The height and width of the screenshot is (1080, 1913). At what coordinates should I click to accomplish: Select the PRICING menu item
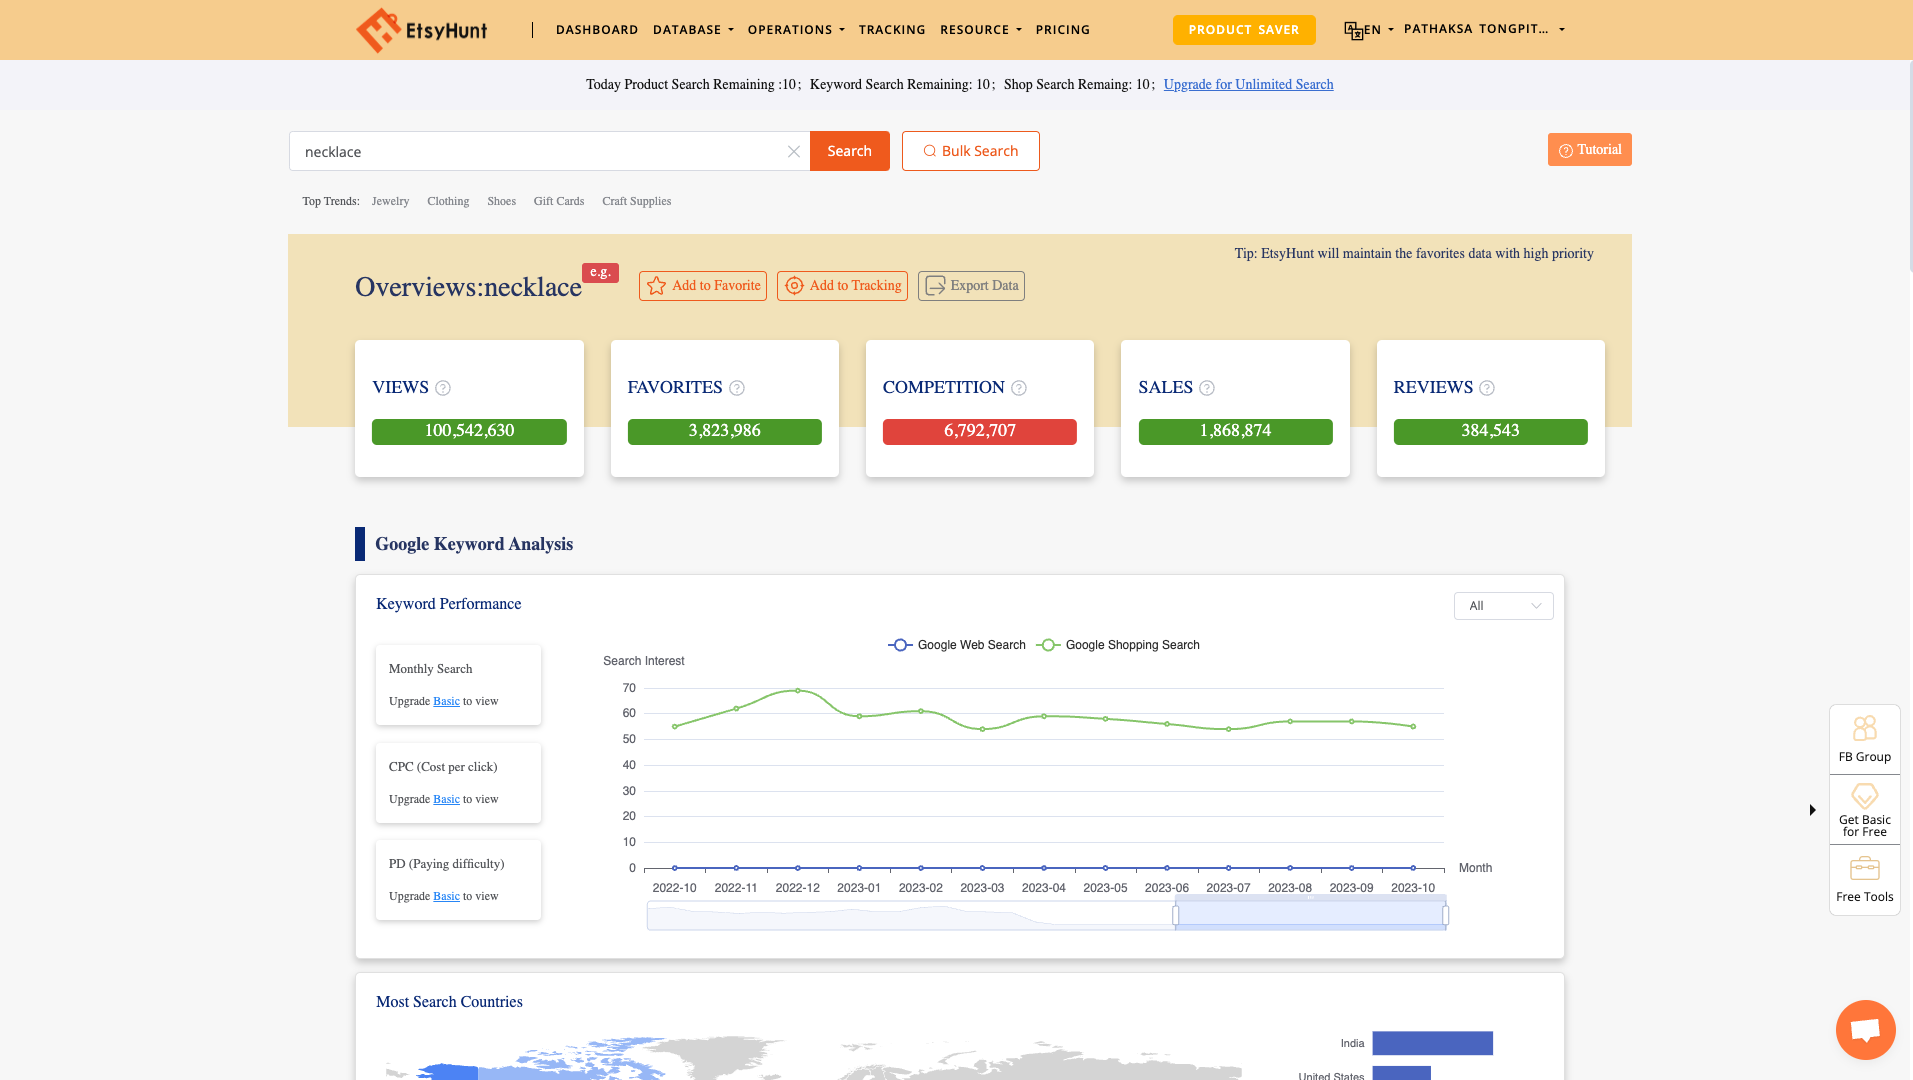click(x=1063, y=29)
